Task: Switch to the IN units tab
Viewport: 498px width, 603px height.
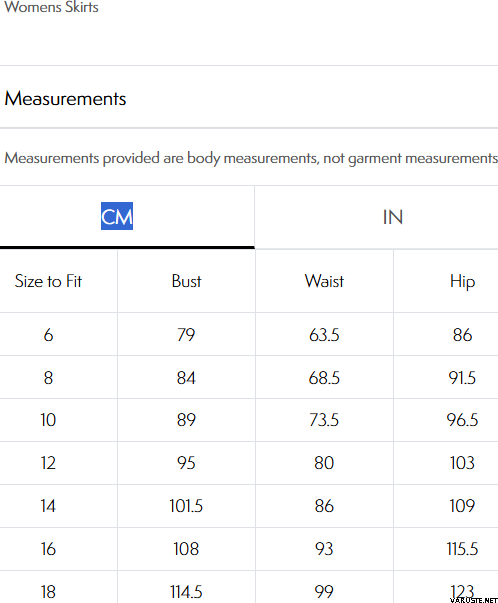Action: tap(393, 217)
